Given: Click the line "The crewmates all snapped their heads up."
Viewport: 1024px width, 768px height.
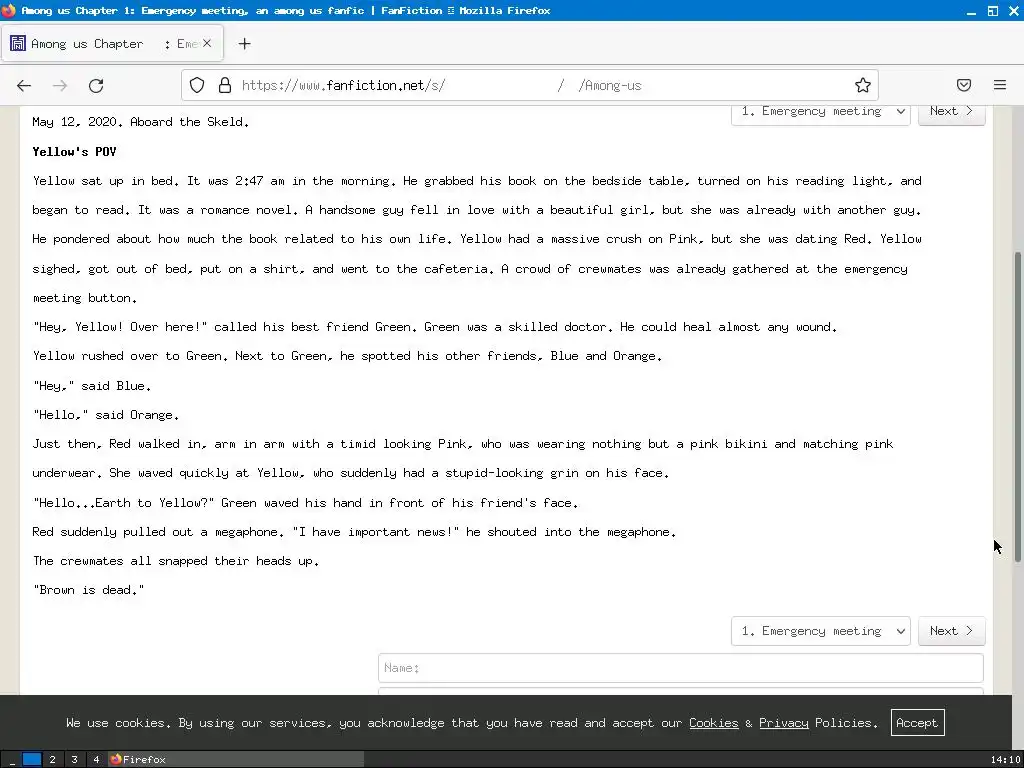Looking at the screenshot, I should 176,561.
